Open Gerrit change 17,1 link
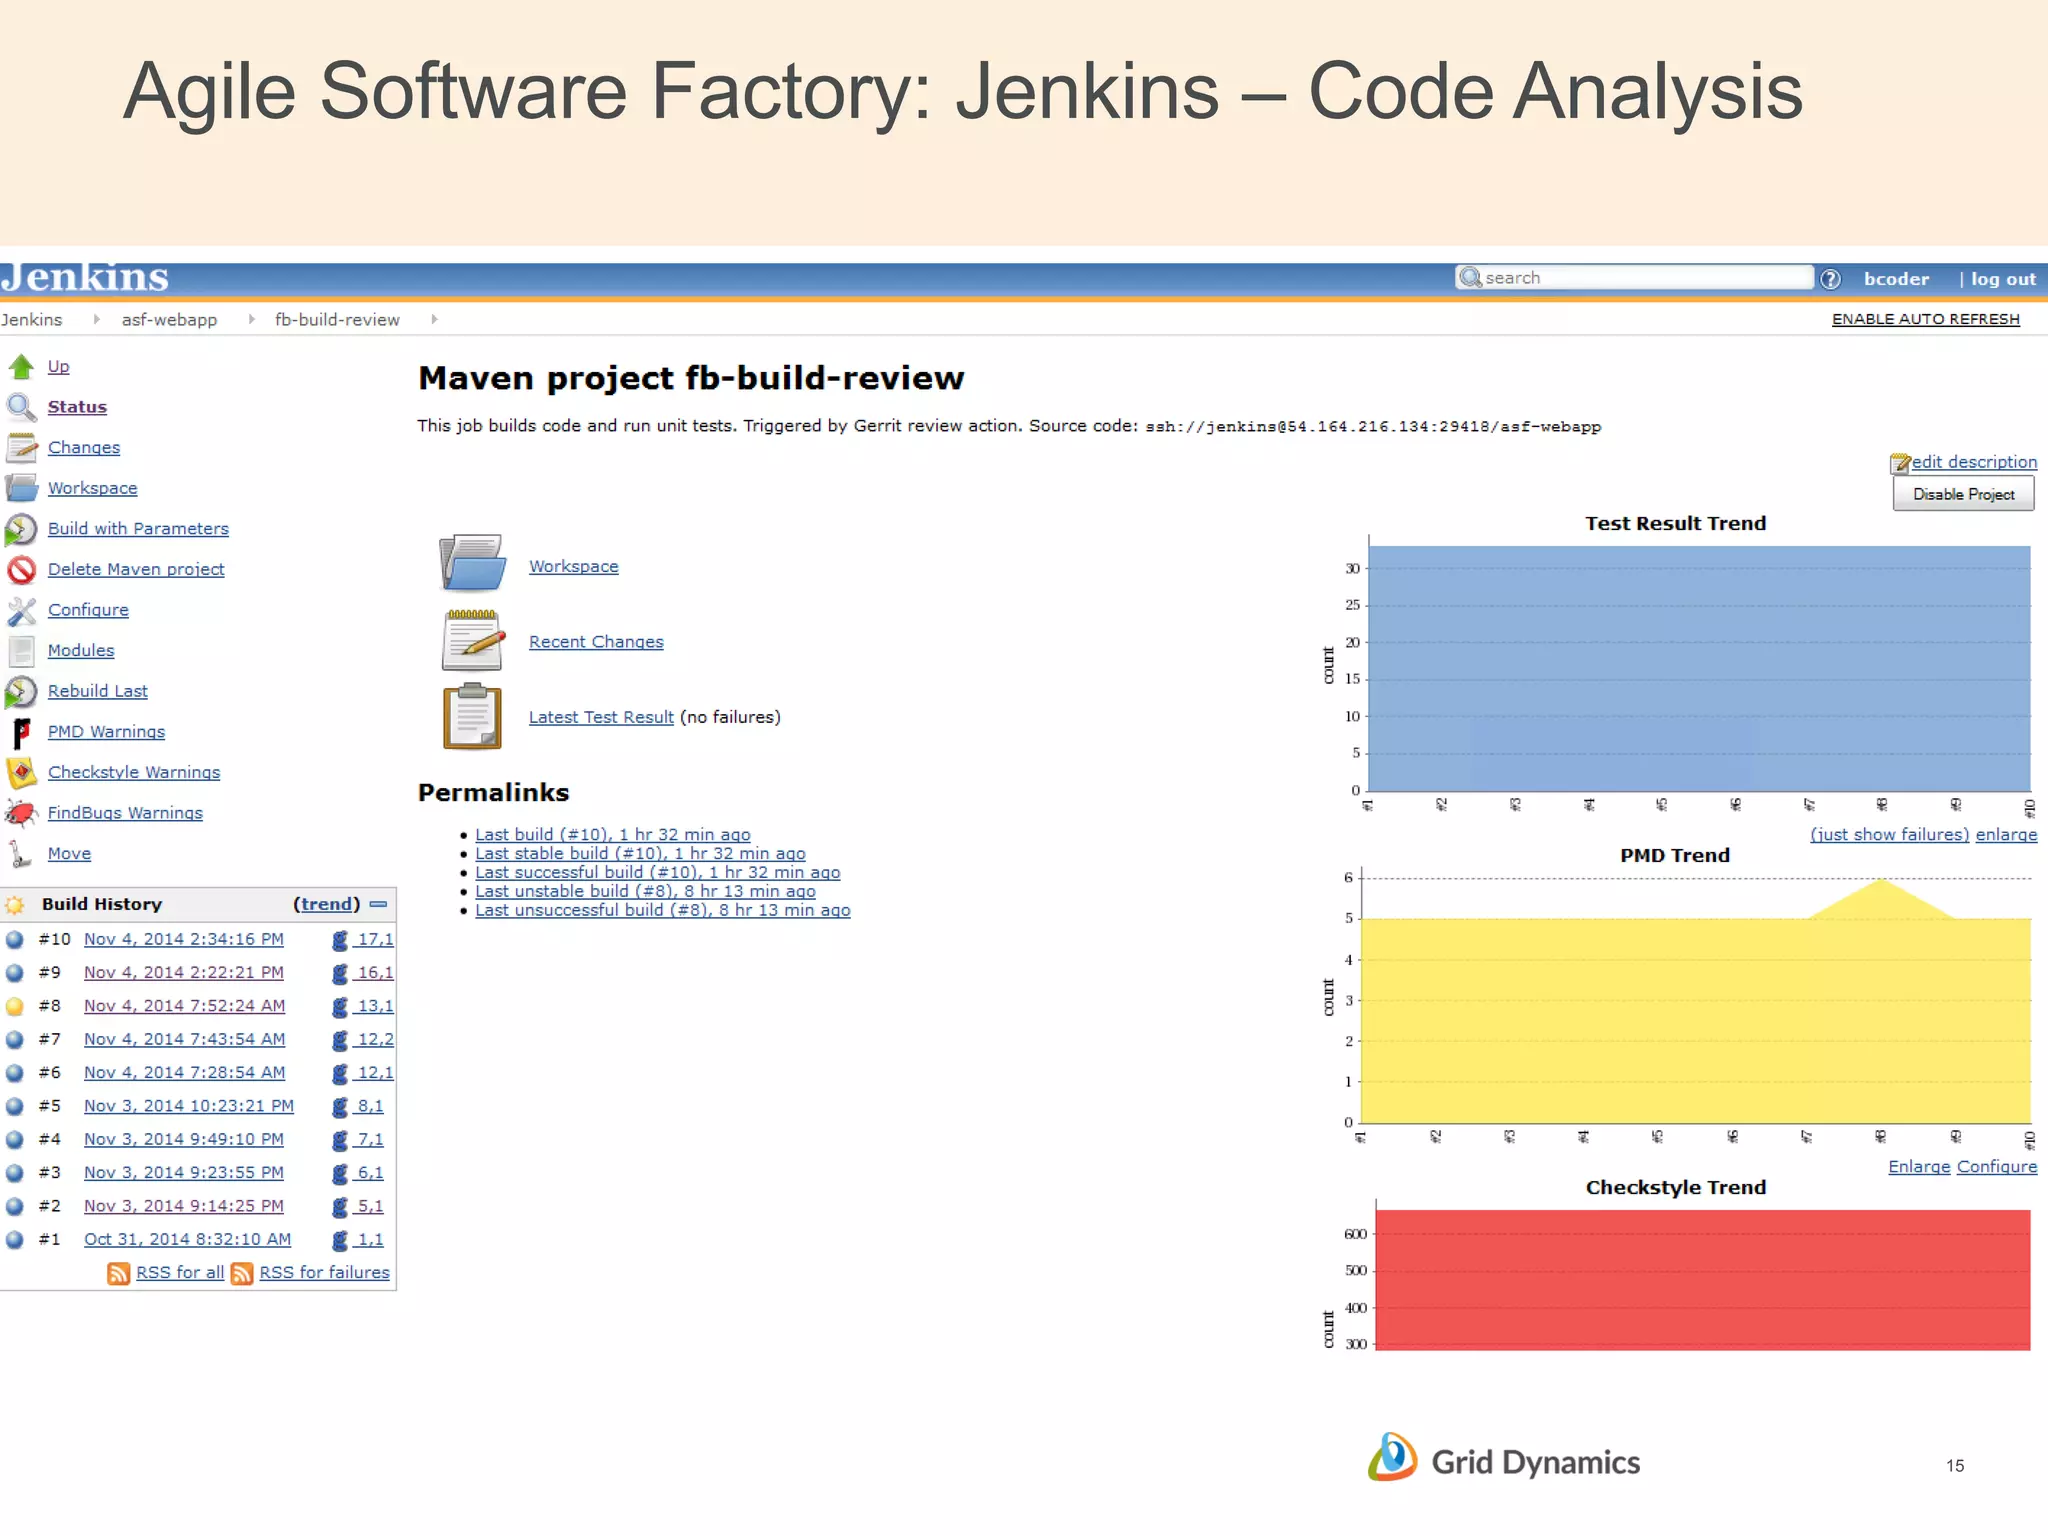This screenshot has height=1536, width=2048. pyautogui.click(x=375, y=940)
